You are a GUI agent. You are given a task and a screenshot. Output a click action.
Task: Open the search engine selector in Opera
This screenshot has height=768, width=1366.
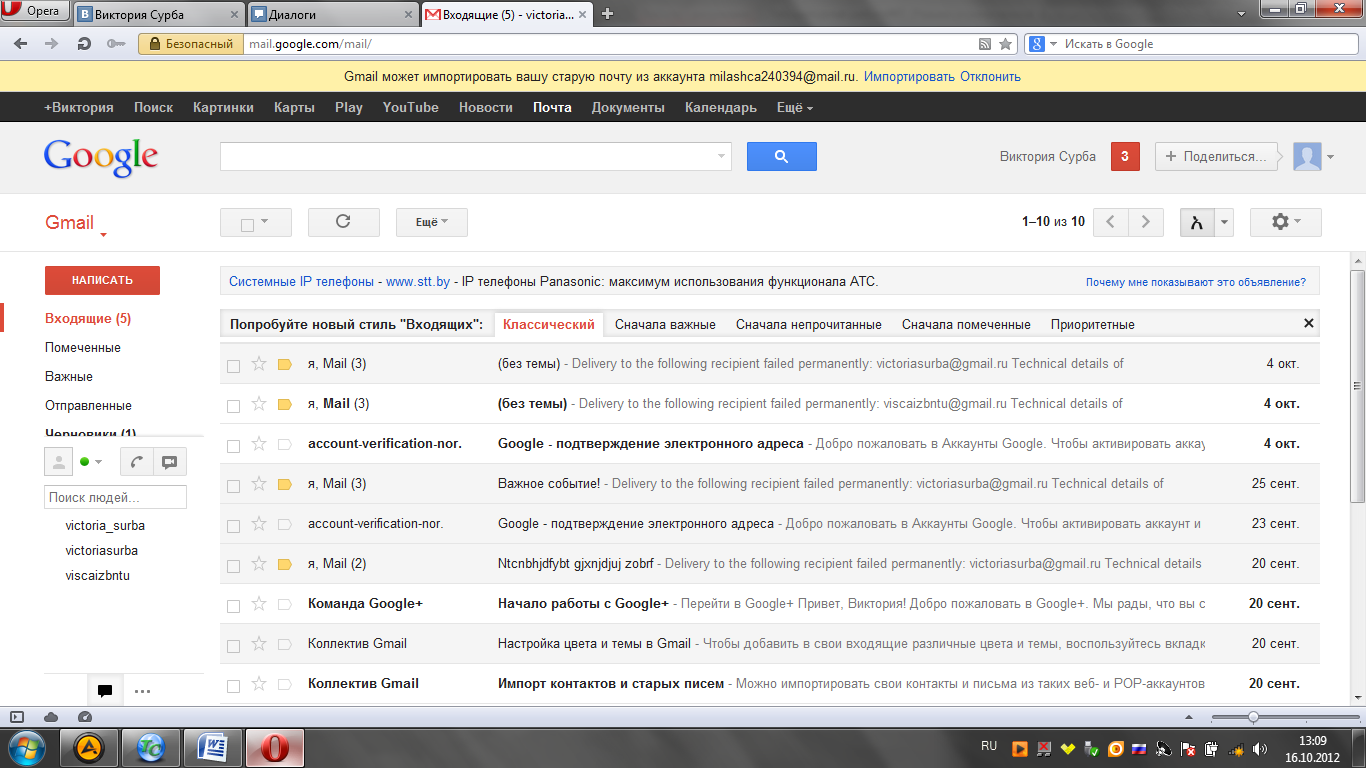[1041, 44]
